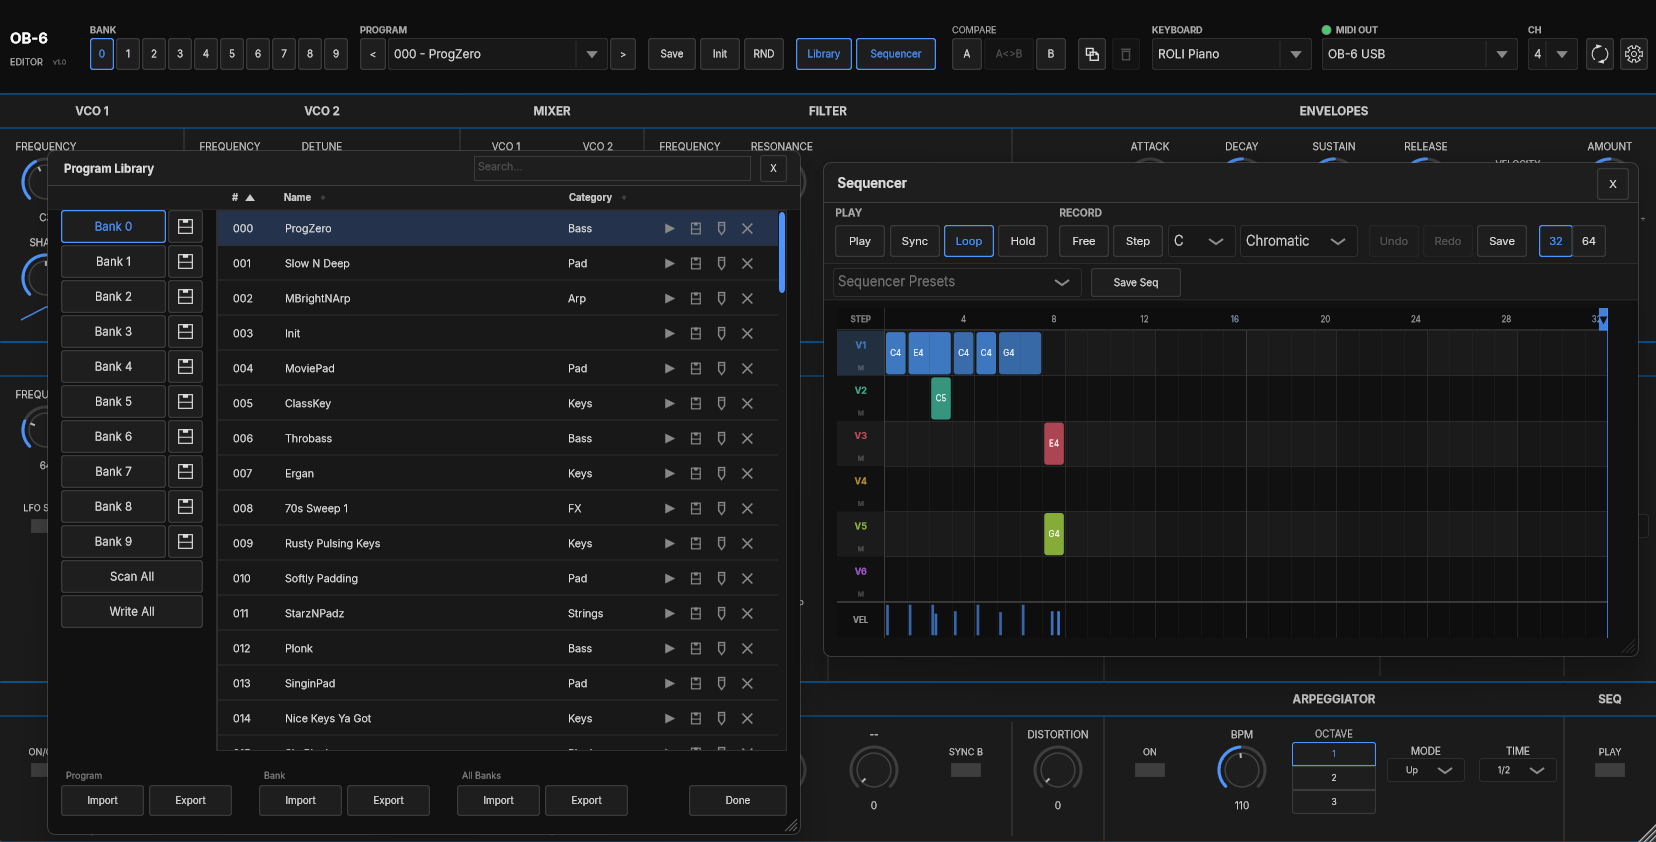Open the Sequencer Presets dropdown
1656x842 pixels.
pyautogui.click(x=954, y=282)
